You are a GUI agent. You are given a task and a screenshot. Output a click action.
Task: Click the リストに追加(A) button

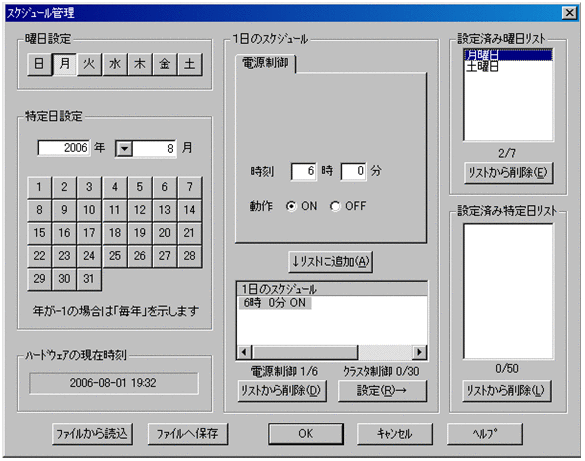coord(331,262)
